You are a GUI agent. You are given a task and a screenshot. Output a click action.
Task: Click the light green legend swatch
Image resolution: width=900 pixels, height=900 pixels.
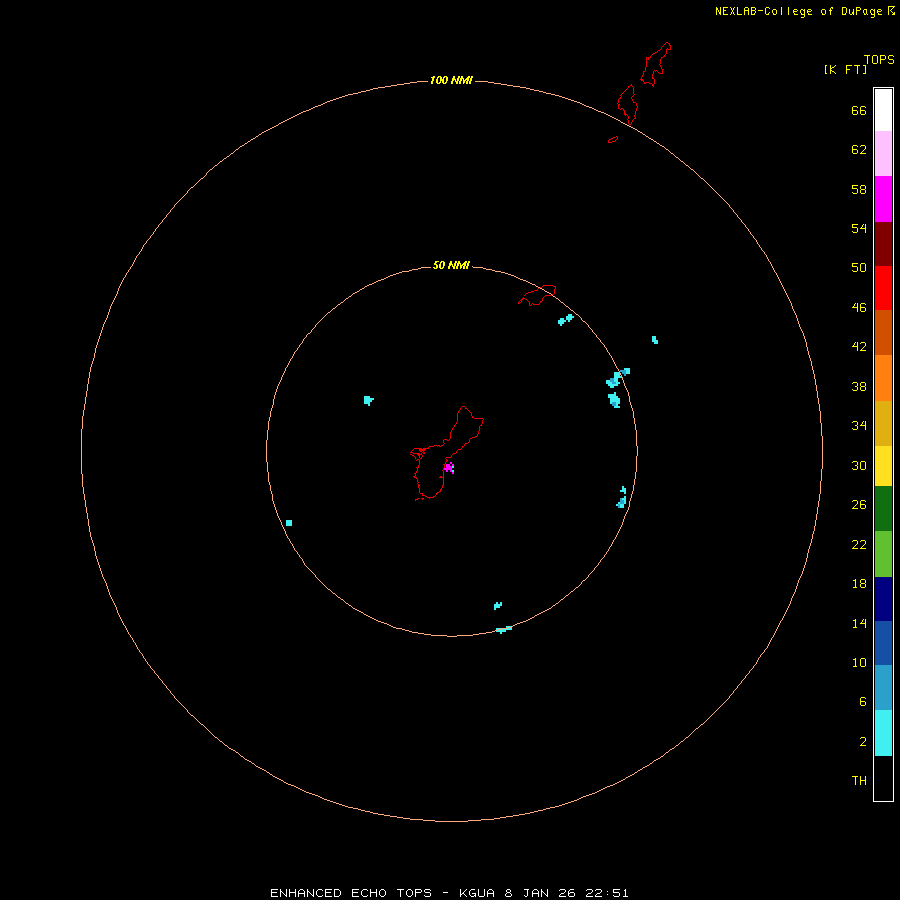883,554
